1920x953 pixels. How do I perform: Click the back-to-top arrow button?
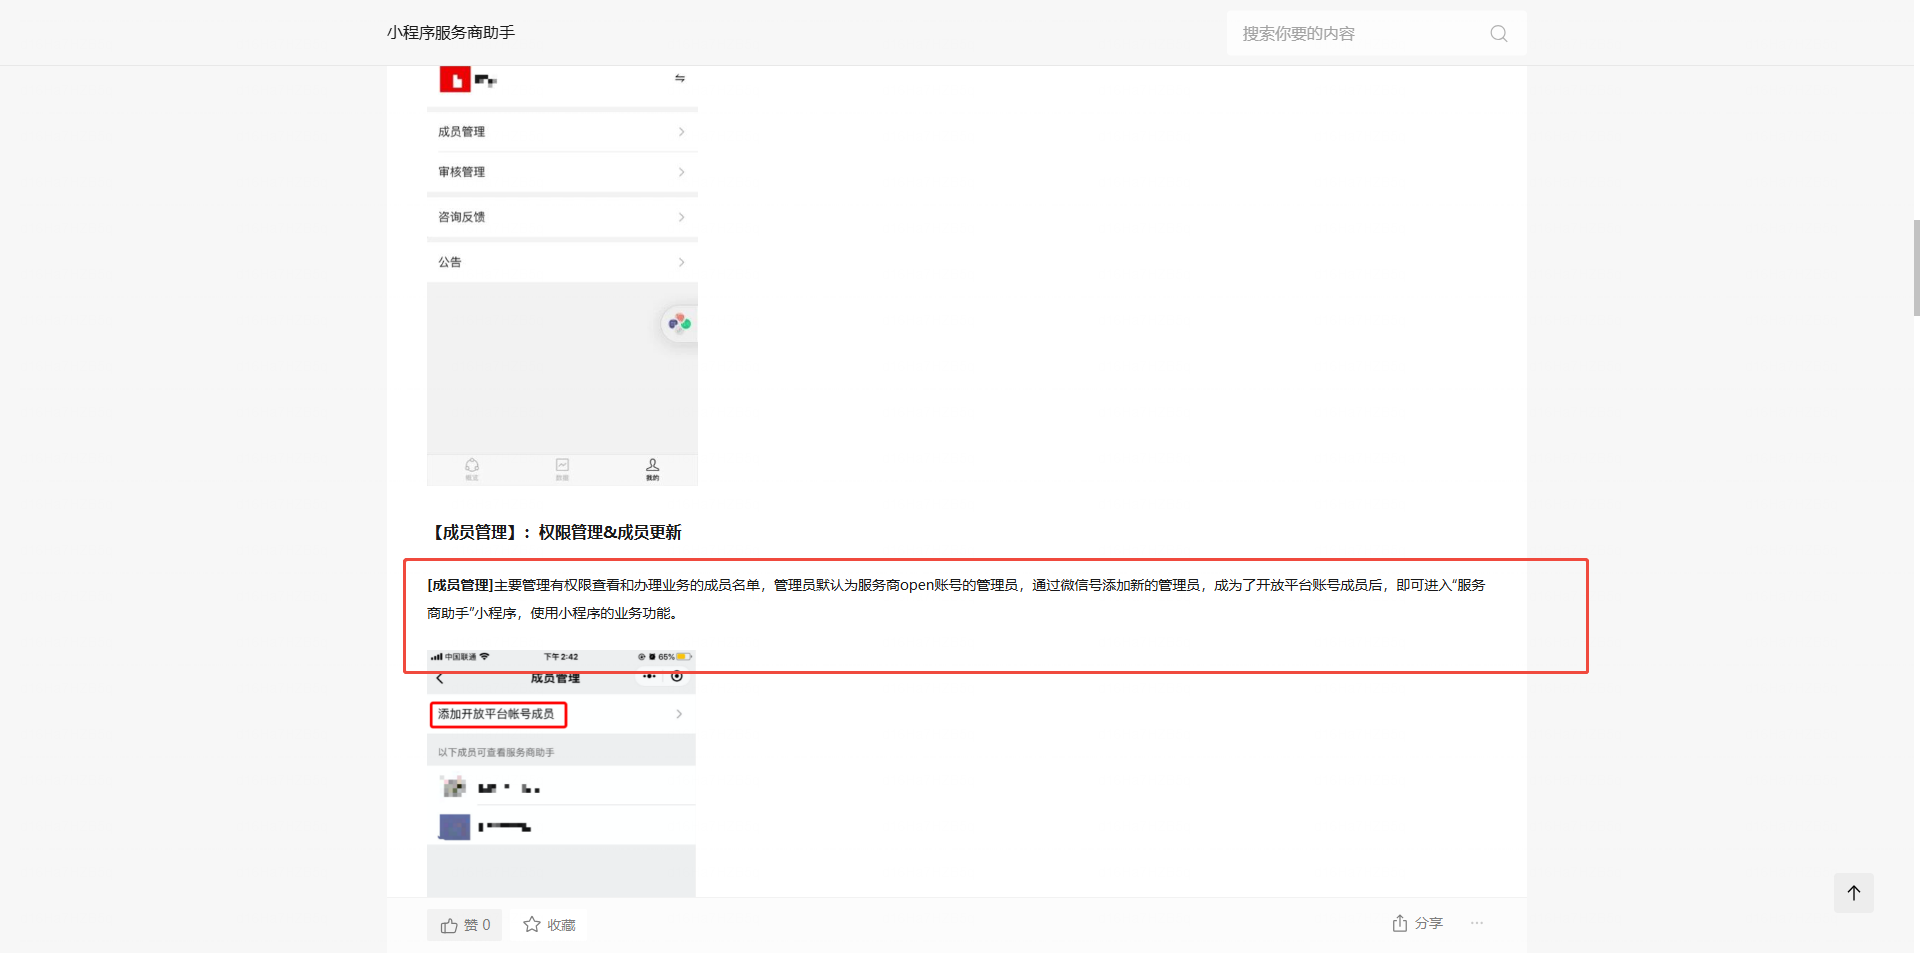coord(1854,893)
